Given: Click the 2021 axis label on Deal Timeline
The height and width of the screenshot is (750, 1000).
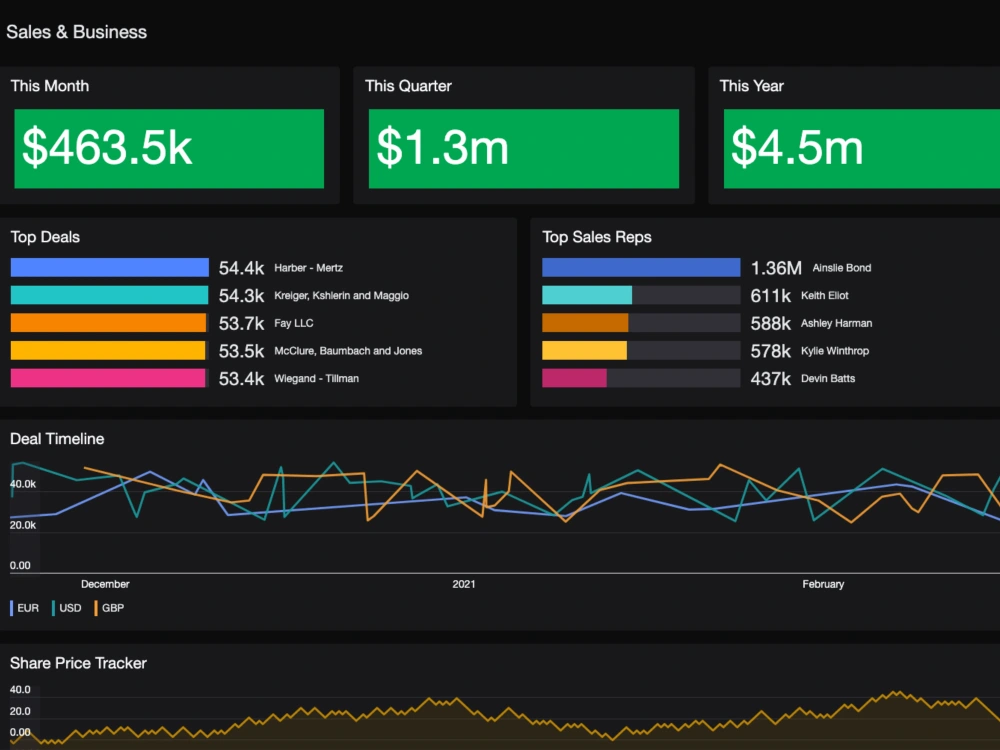Looking at the screenshot, I should 464,583.
